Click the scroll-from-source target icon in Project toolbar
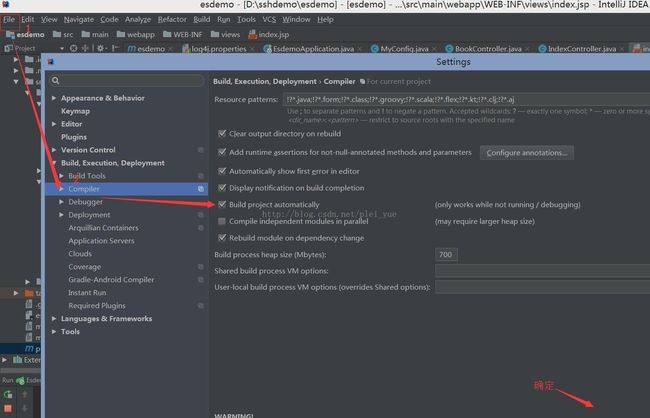This screenshot has height=418, width=650. [x=73, y=48]
